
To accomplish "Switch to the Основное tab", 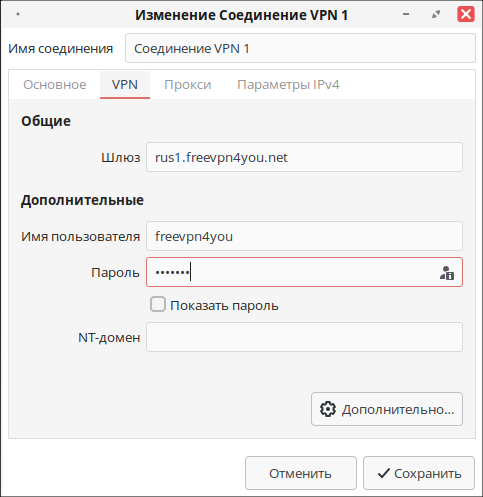I will point(55,85).
